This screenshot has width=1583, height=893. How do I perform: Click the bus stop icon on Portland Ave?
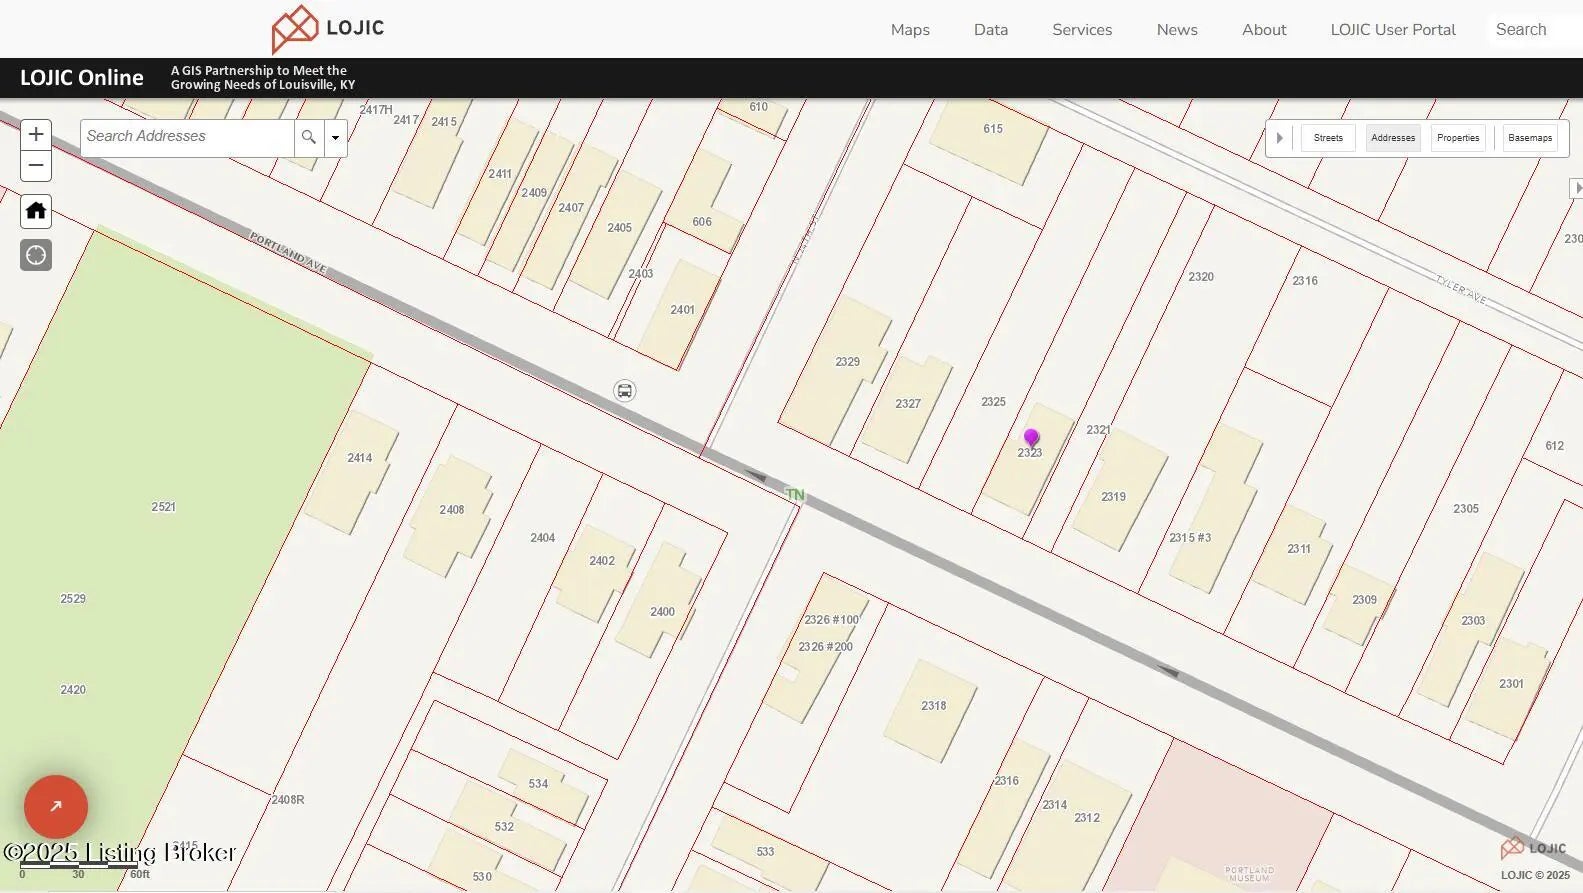(x=625, y=391)
